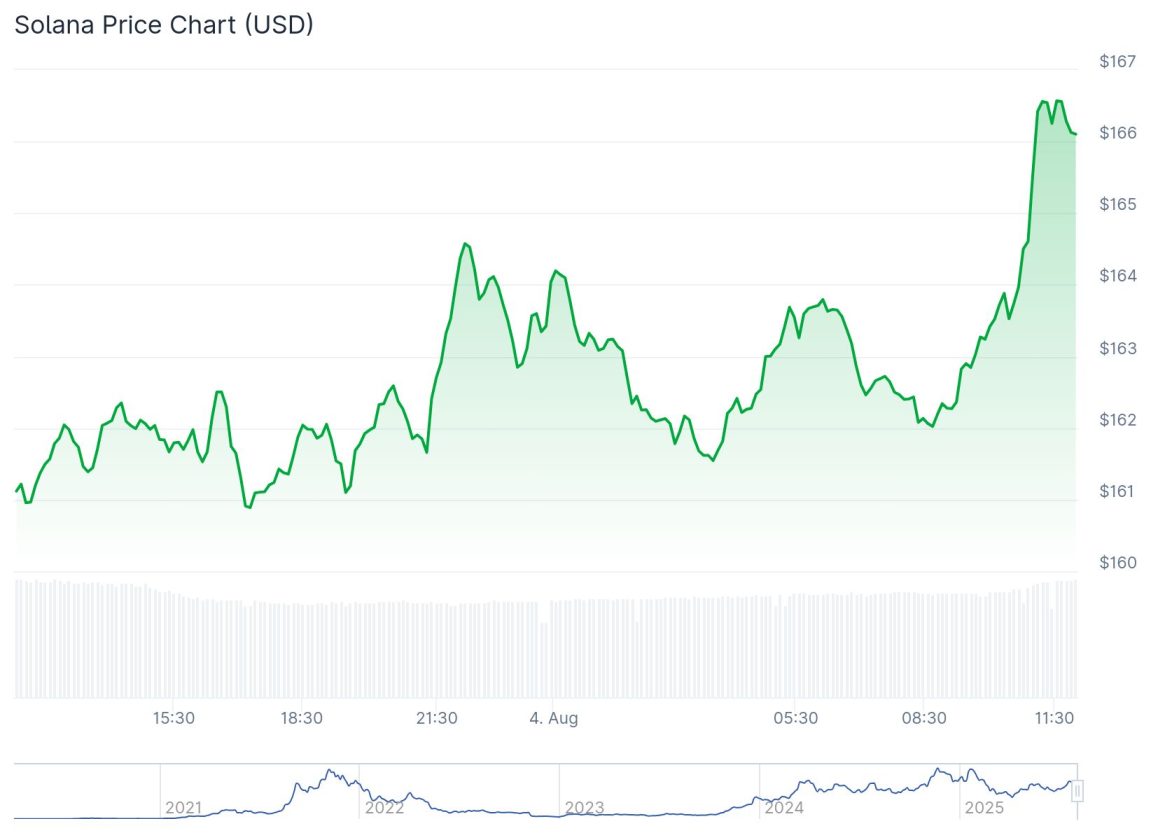Image resolution: width=1151 pixels, height=840 pixels.
Task: Select the 08:30 time axis label
Action: coord(923,717)
